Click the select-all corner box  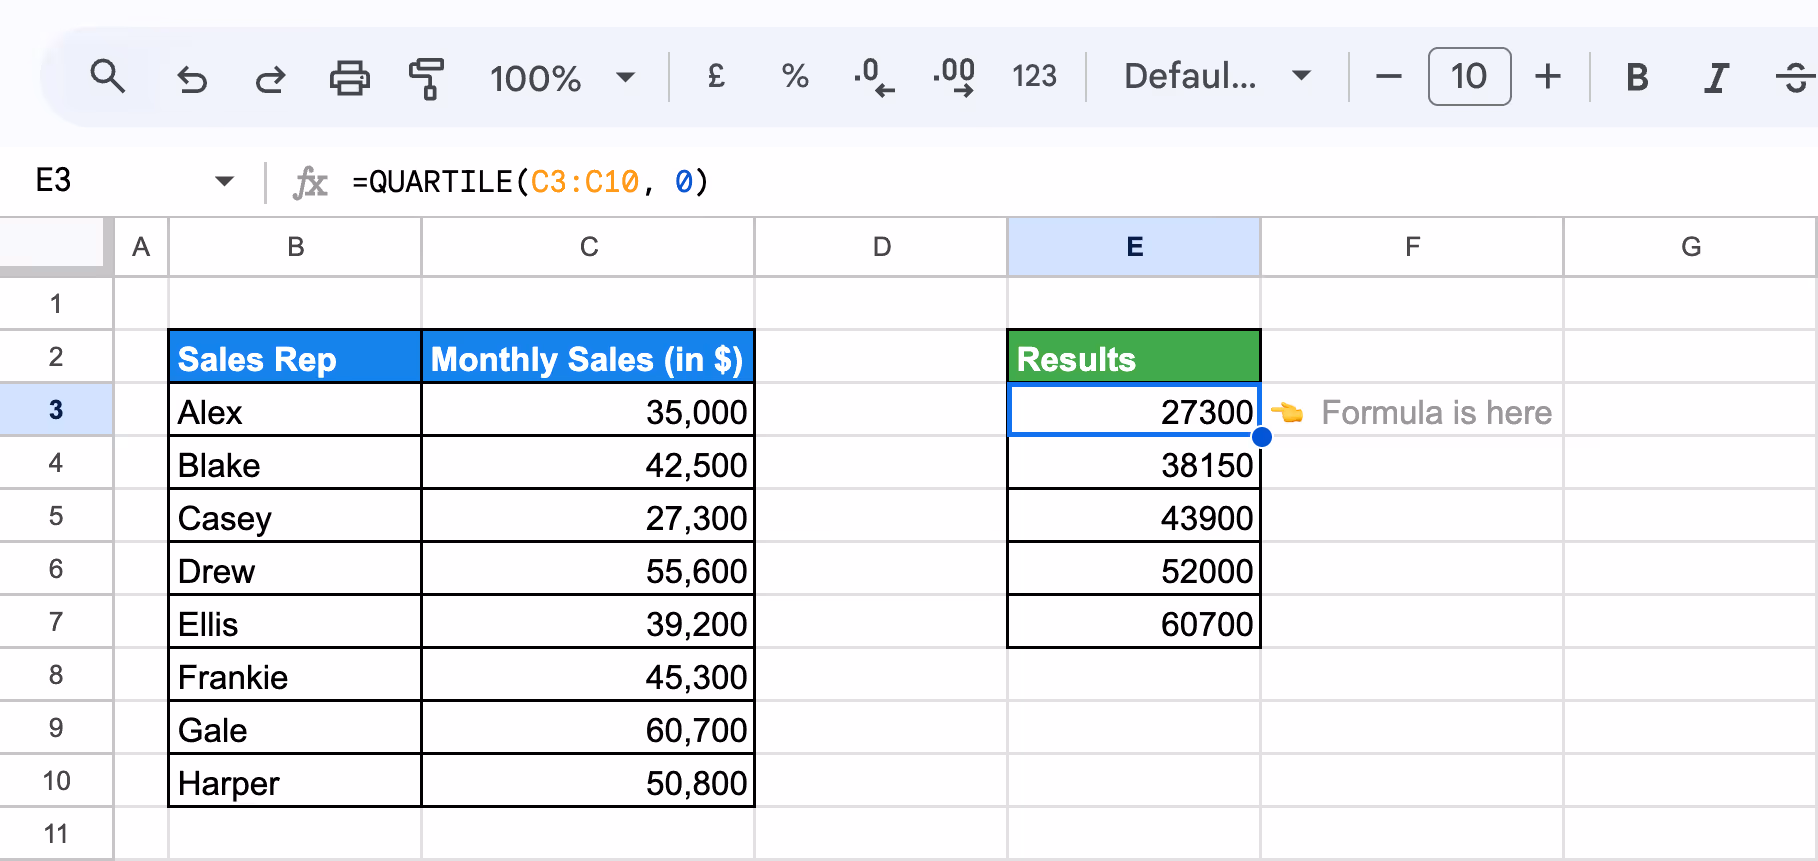52,243
